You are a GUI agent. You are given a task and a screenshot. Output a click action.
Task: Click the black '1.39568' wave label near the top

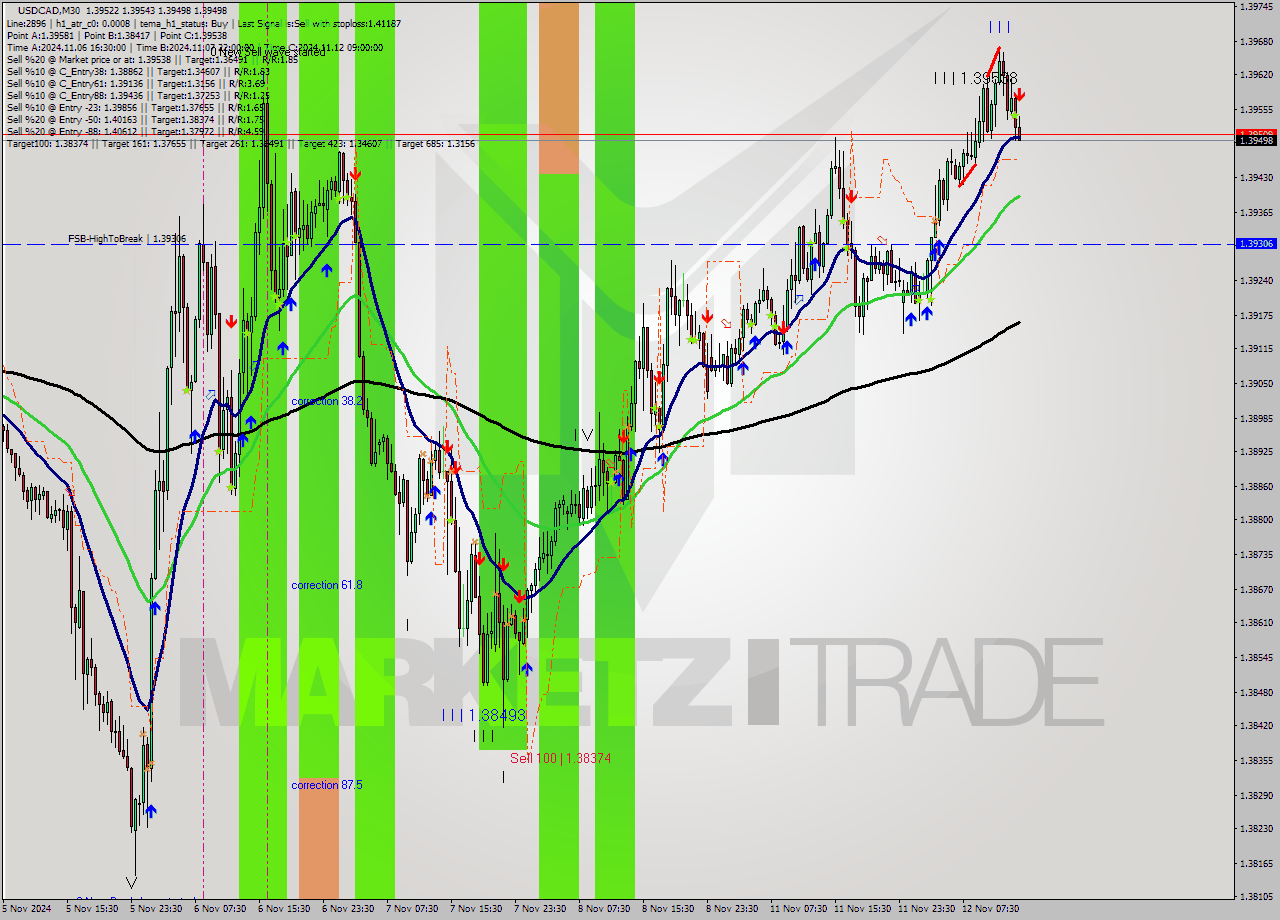pyautogui.click(x=976, y=77)
